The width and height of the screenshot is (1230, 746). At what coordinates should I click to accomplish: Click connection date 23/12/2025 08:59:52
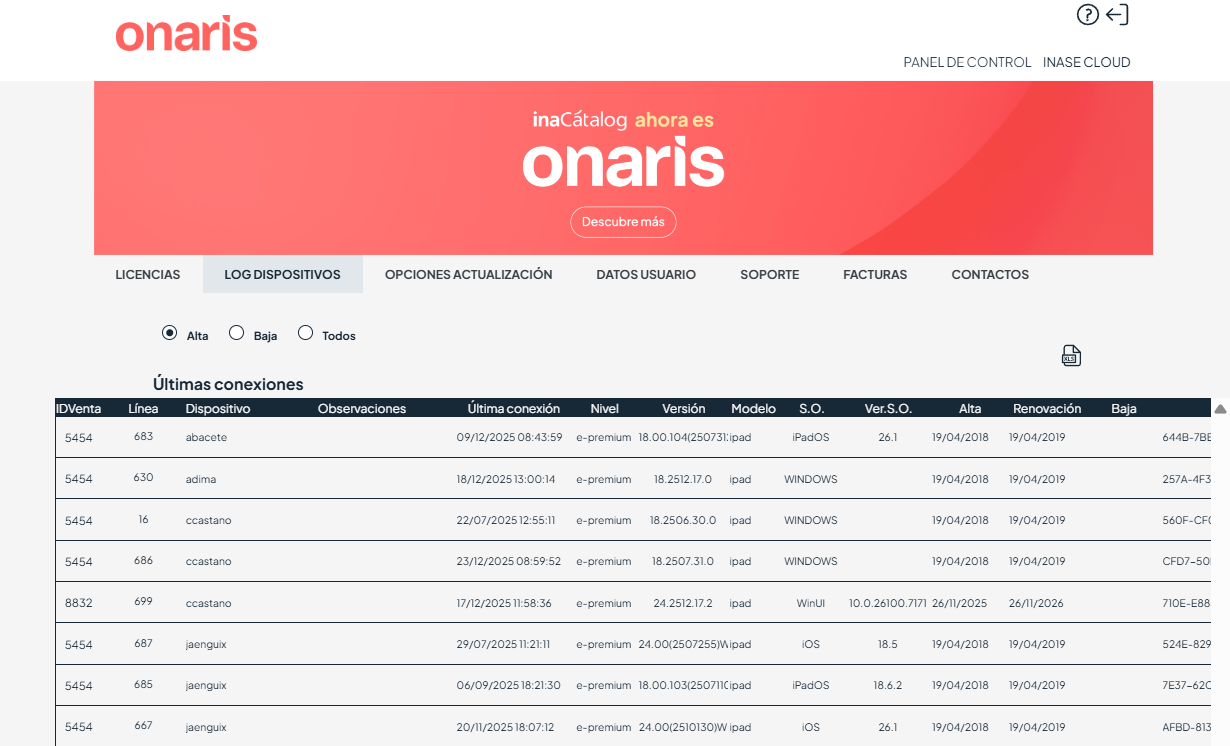509,561
